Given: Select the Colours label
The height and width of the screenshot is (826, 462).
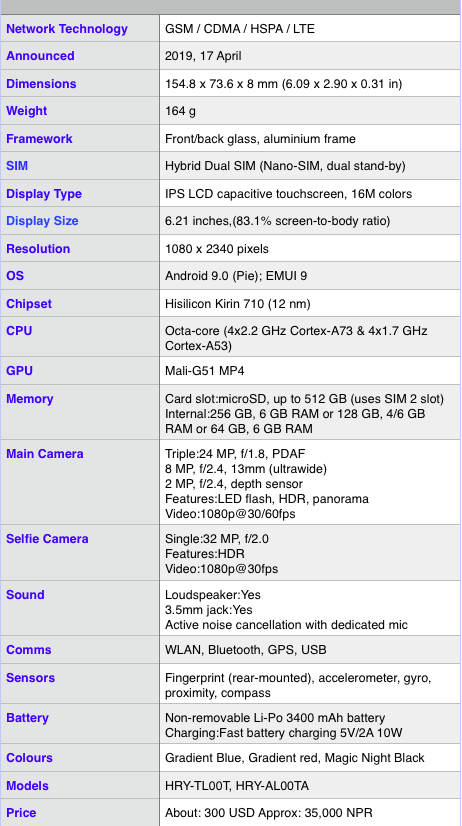Looking at the screenshot, I should click(x=30, y=758).
